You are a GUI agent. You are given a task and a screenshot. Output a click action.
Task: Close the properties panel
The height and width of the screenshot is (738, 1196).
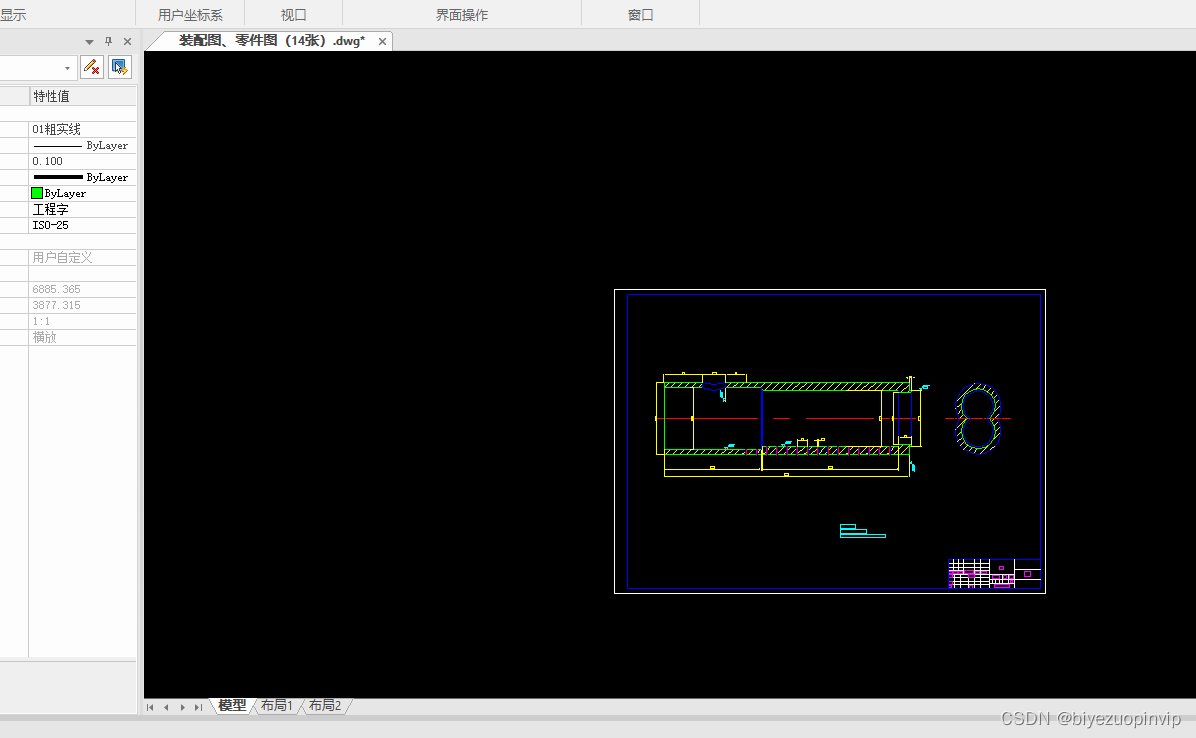(x=127, y=41)
